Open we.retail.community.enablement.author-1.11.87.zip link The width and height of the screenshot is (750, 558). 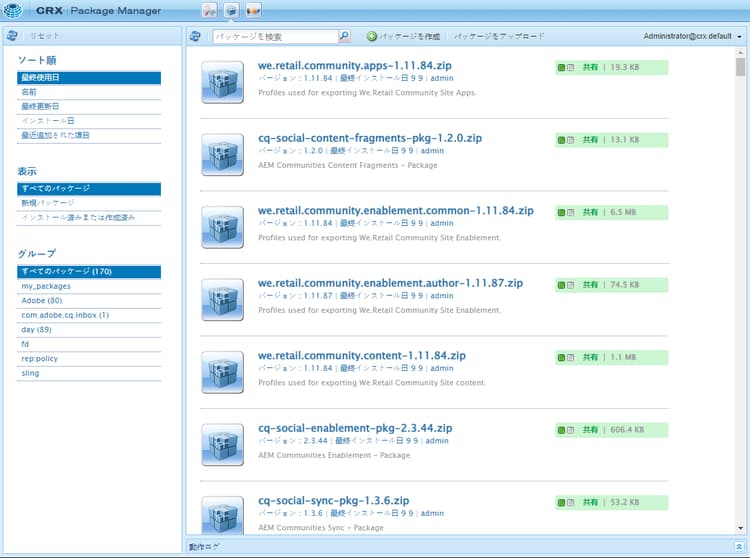(390, 283)
